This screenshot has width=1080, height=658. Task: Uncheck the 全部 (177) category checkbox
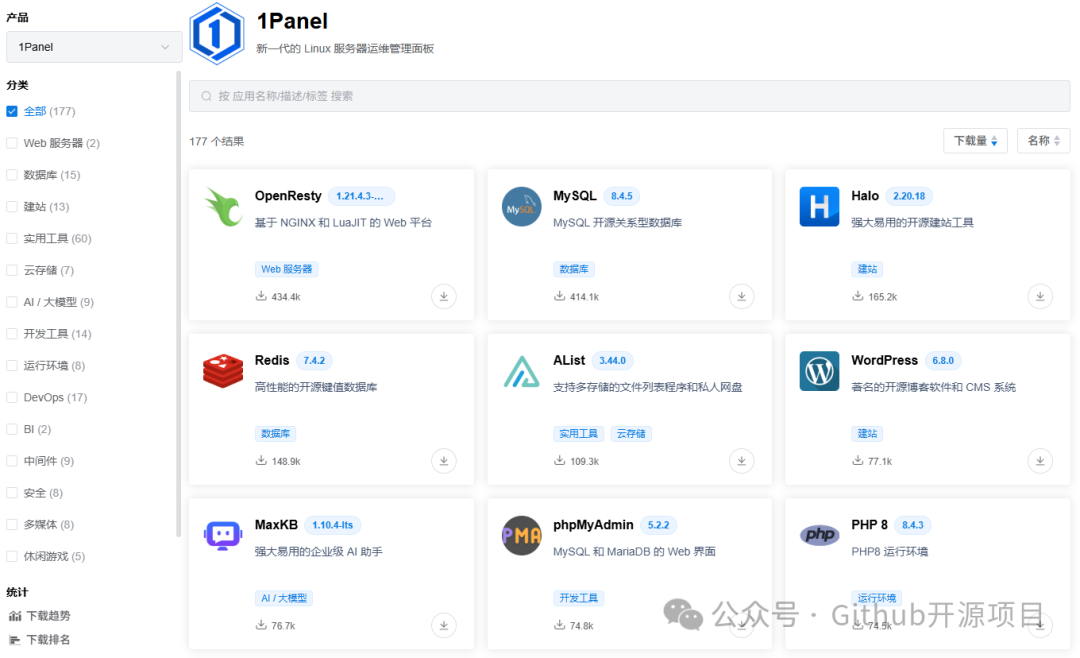[12, 111]
